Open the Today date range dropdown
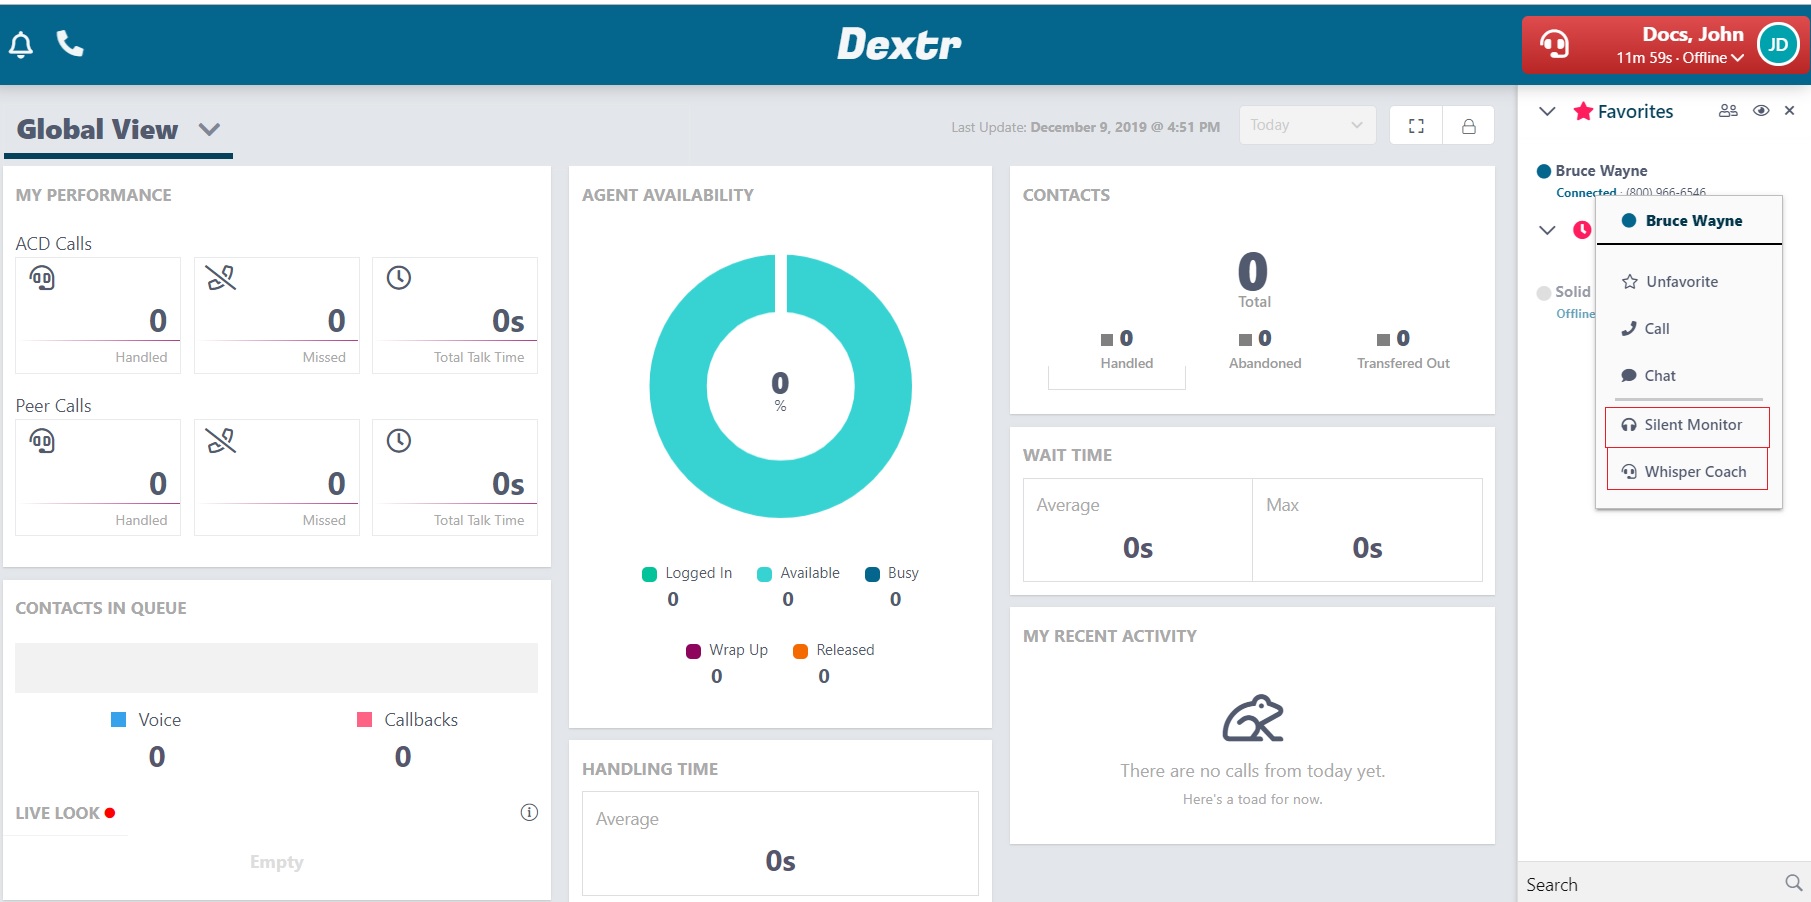This screenshot has height=902, width=1811. pyautogui.click(x=1307, y=126)
